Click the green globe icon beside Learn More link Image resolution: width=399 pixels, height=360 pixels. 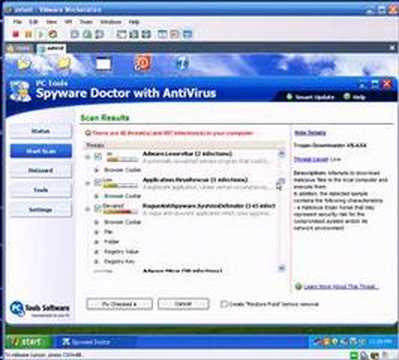(298, 286)
